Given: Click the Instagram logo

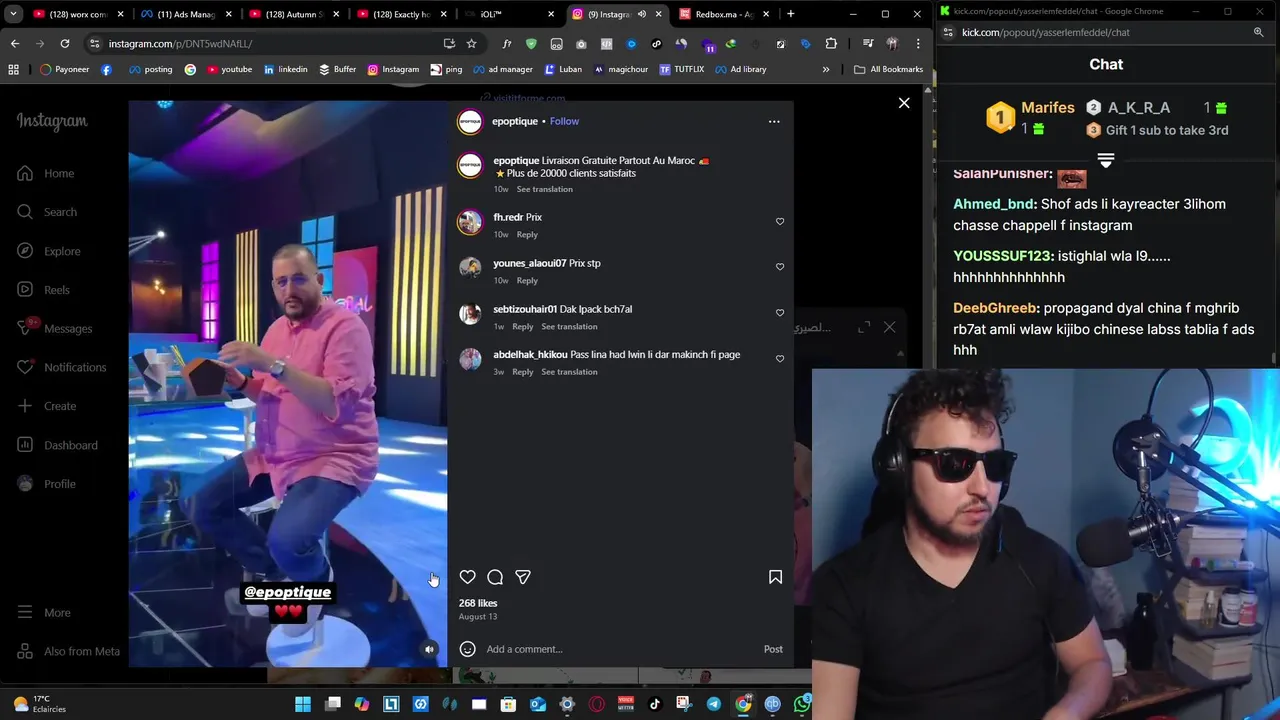Looking at the screenshot, I should pos(52,121).
